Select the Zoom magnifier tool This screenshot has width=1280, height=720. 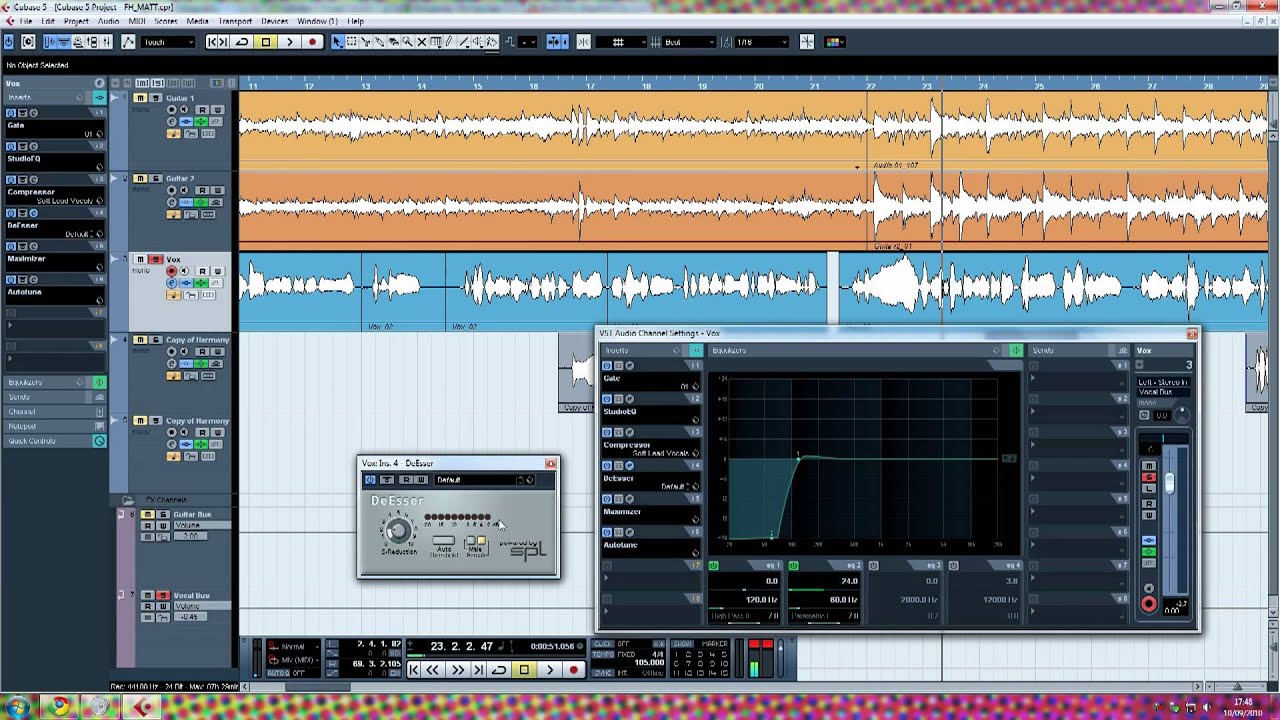pos(408,42)
